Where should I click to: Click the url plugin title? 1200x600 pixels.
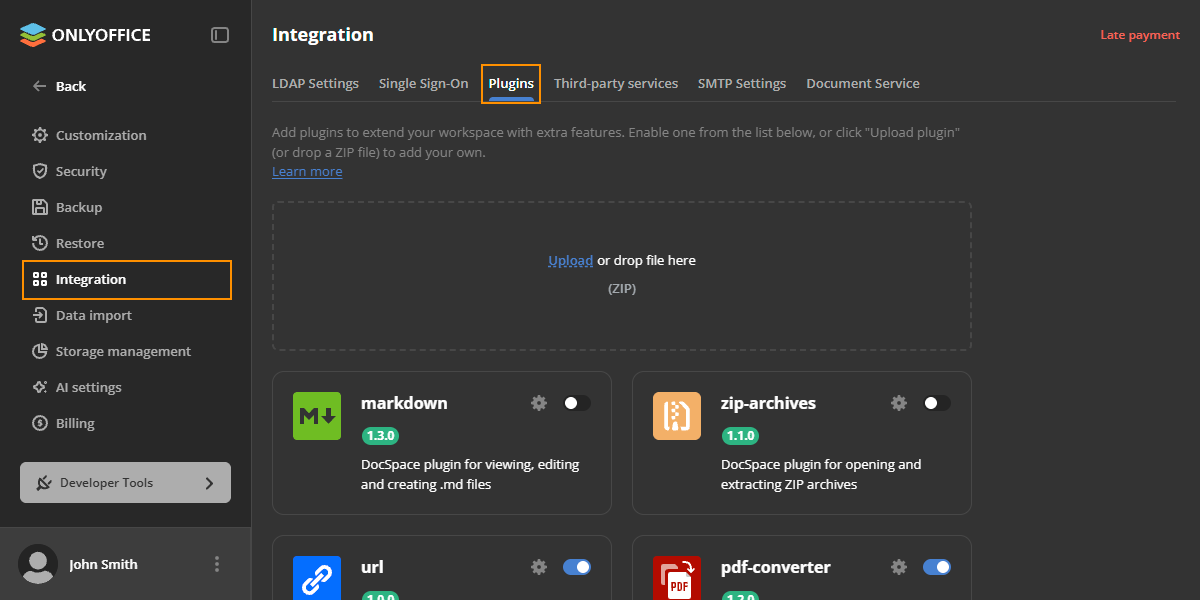click(372, 567)
